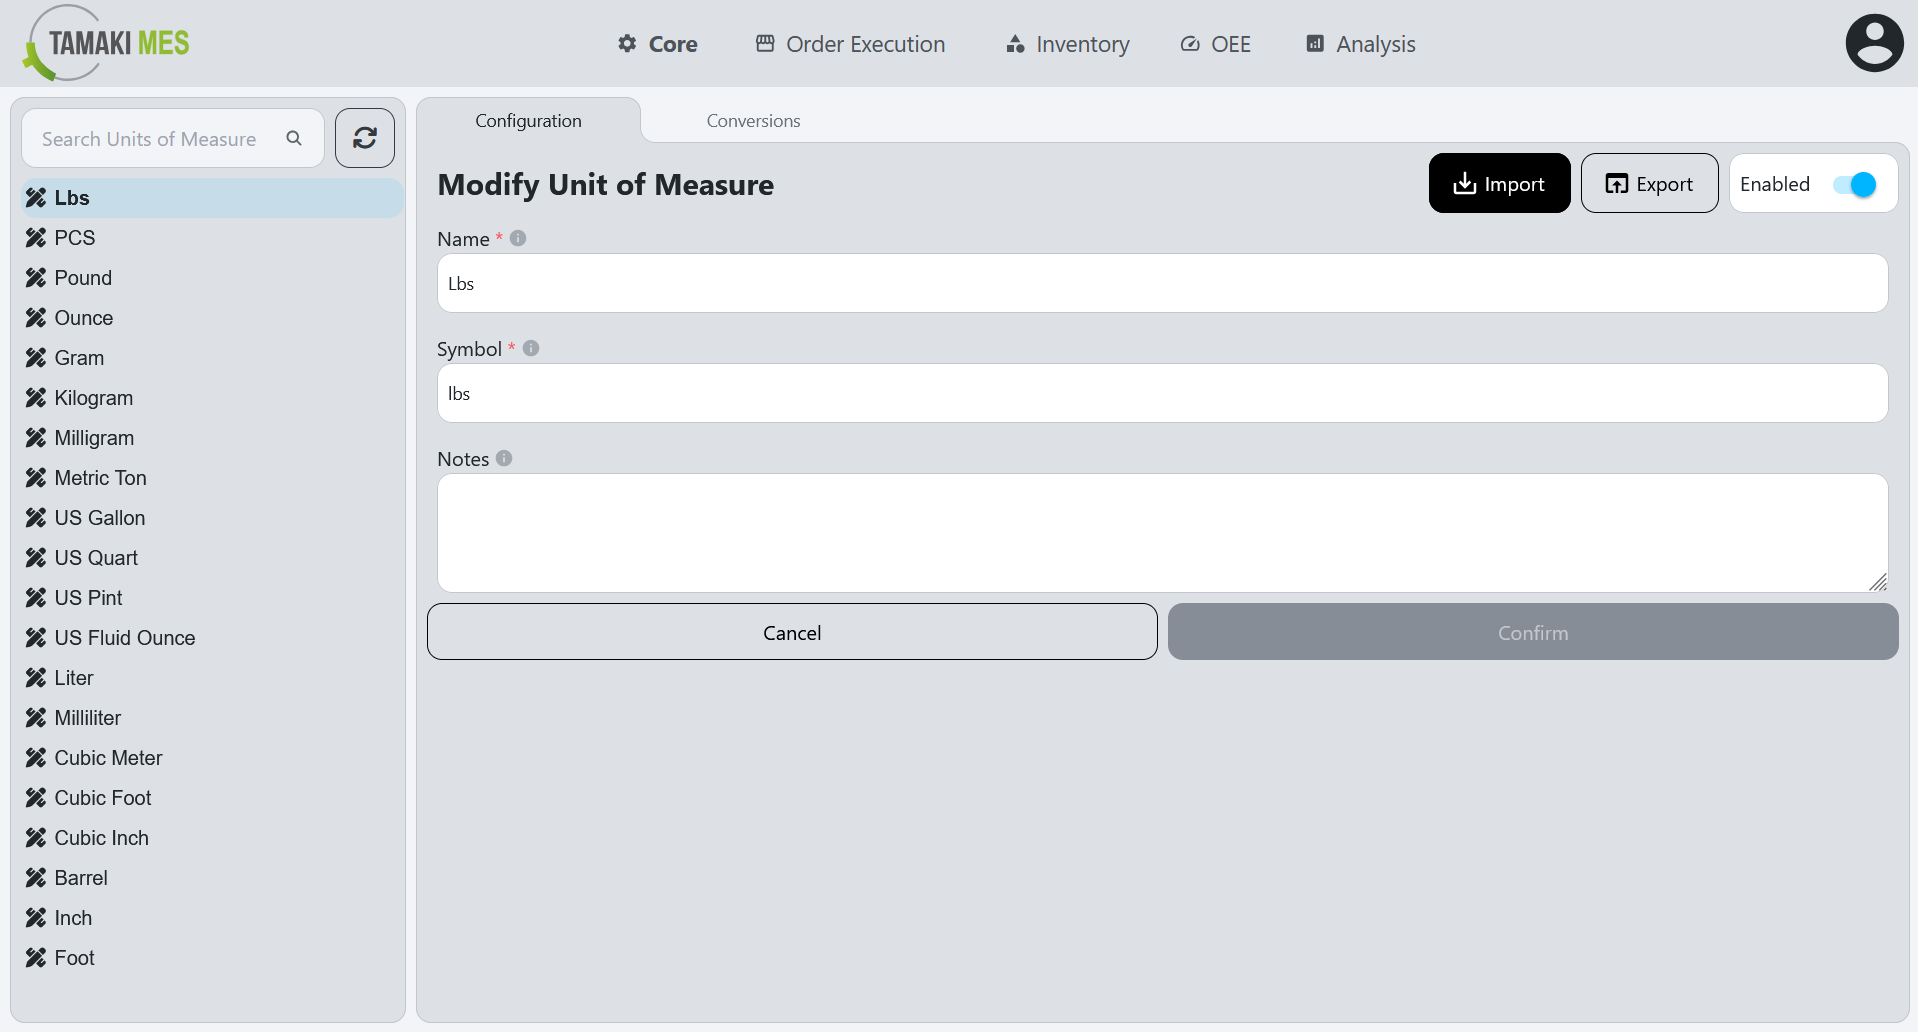This screenshot has height=1032, width=1918.
Task: Click the Import button
Action: [1499, 183]
